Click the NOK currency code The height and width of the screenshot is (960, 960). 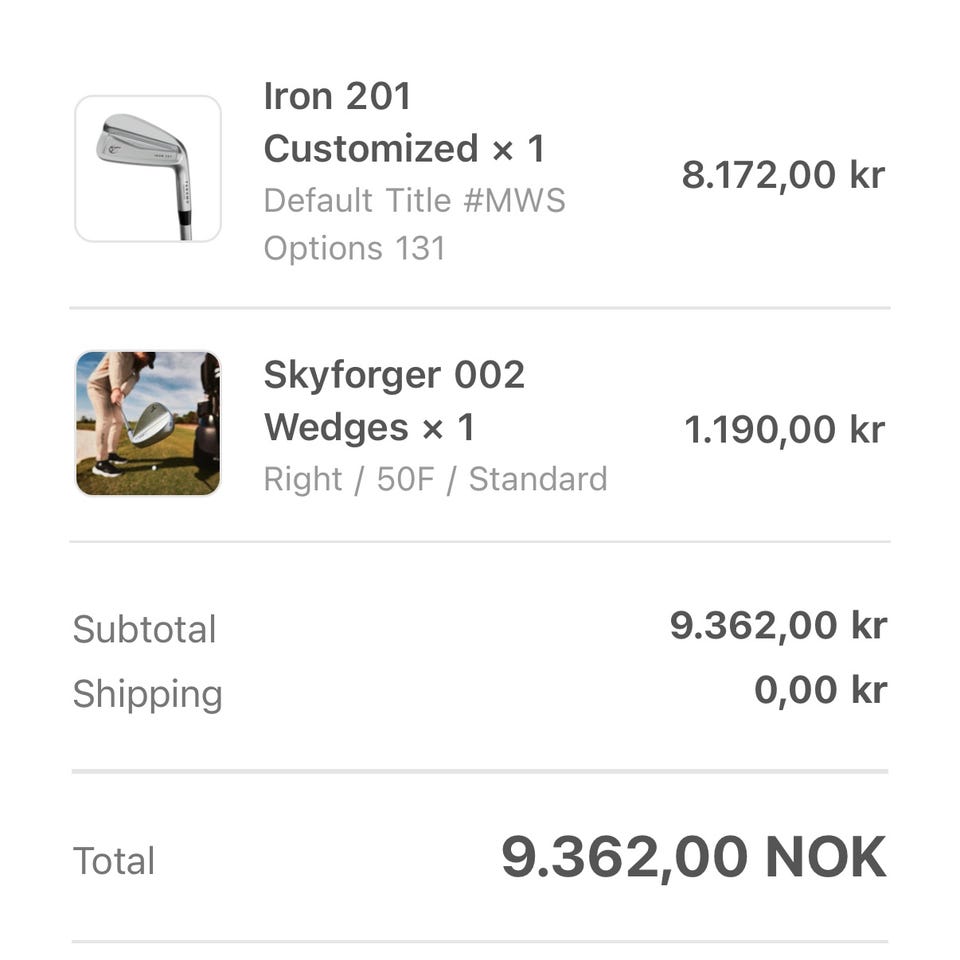coord(825,858)
